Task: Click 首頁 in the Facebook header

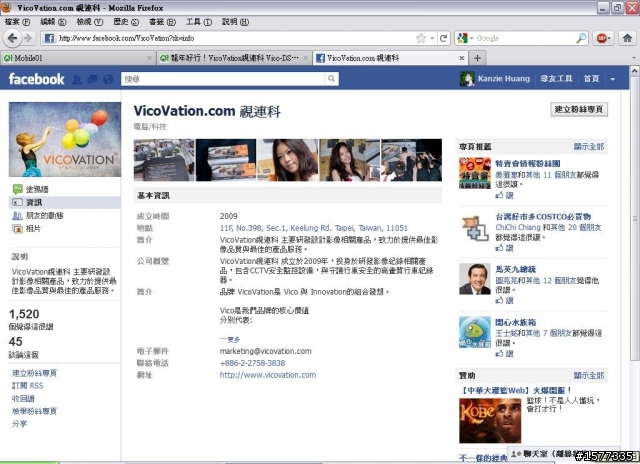Action: tap(591, 79)
